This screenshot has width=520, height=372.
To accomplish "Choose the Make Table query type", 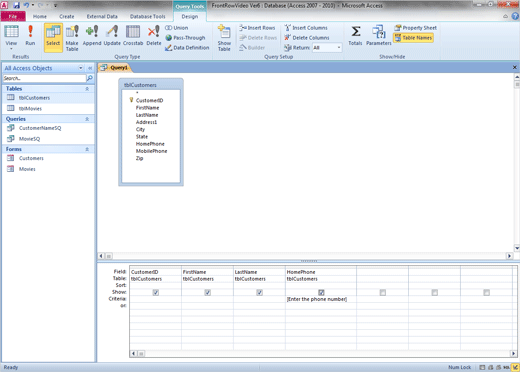I will pos(72,37).
